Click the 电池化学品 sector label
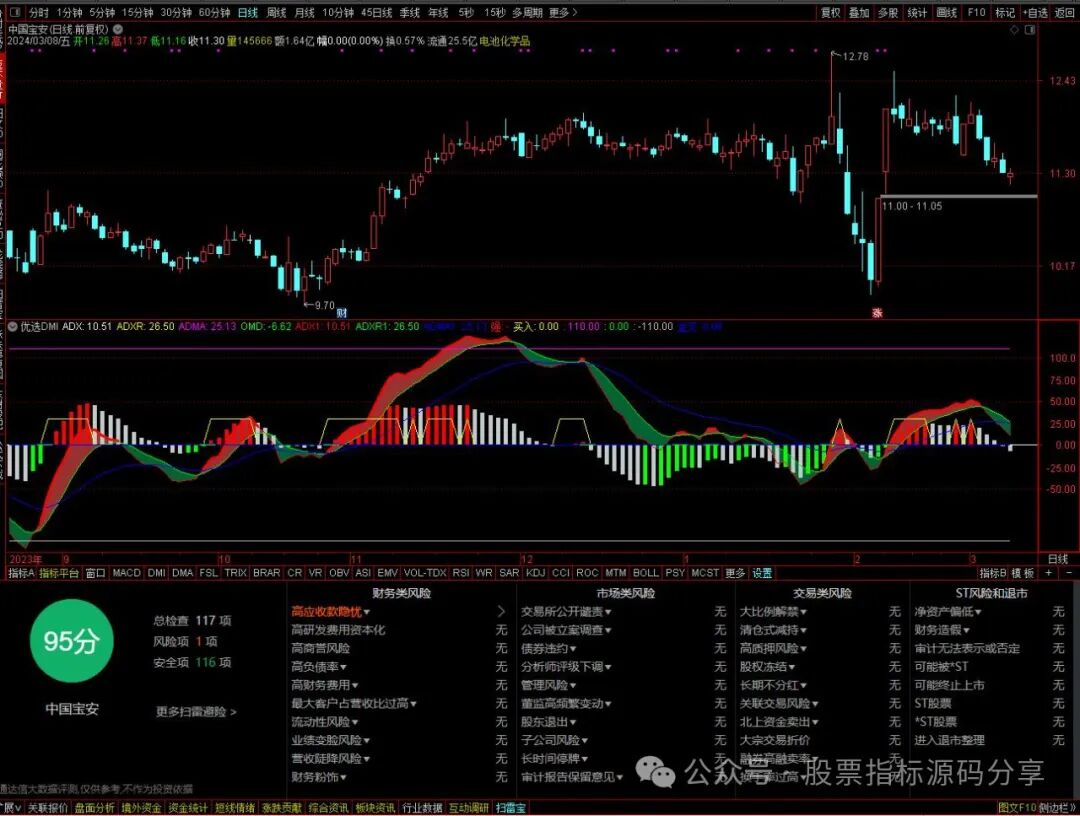Image resolution: width=1080 pixels, height=816 pixels. tap(505, 41)
